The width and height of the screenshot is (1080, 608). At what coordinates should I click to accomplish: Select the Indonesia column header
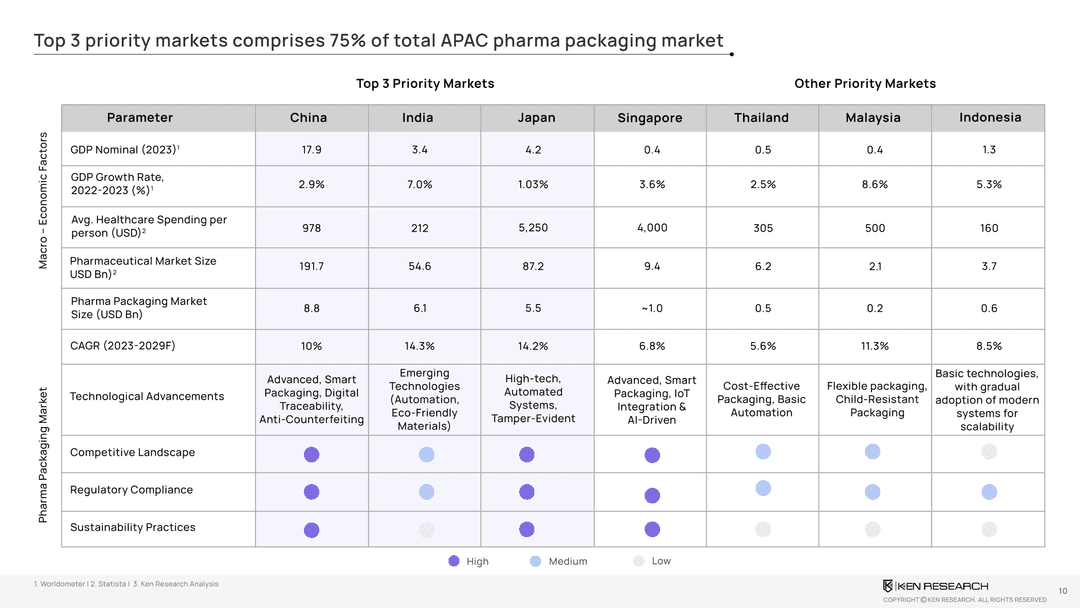coord(989,118)
